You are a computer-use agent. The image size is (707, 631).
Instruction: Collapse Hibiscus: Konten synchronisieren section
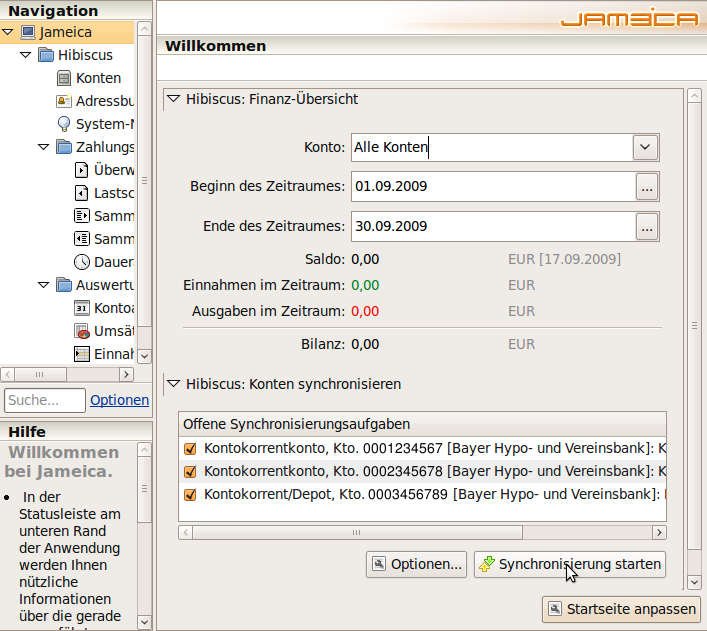[174, 384]
